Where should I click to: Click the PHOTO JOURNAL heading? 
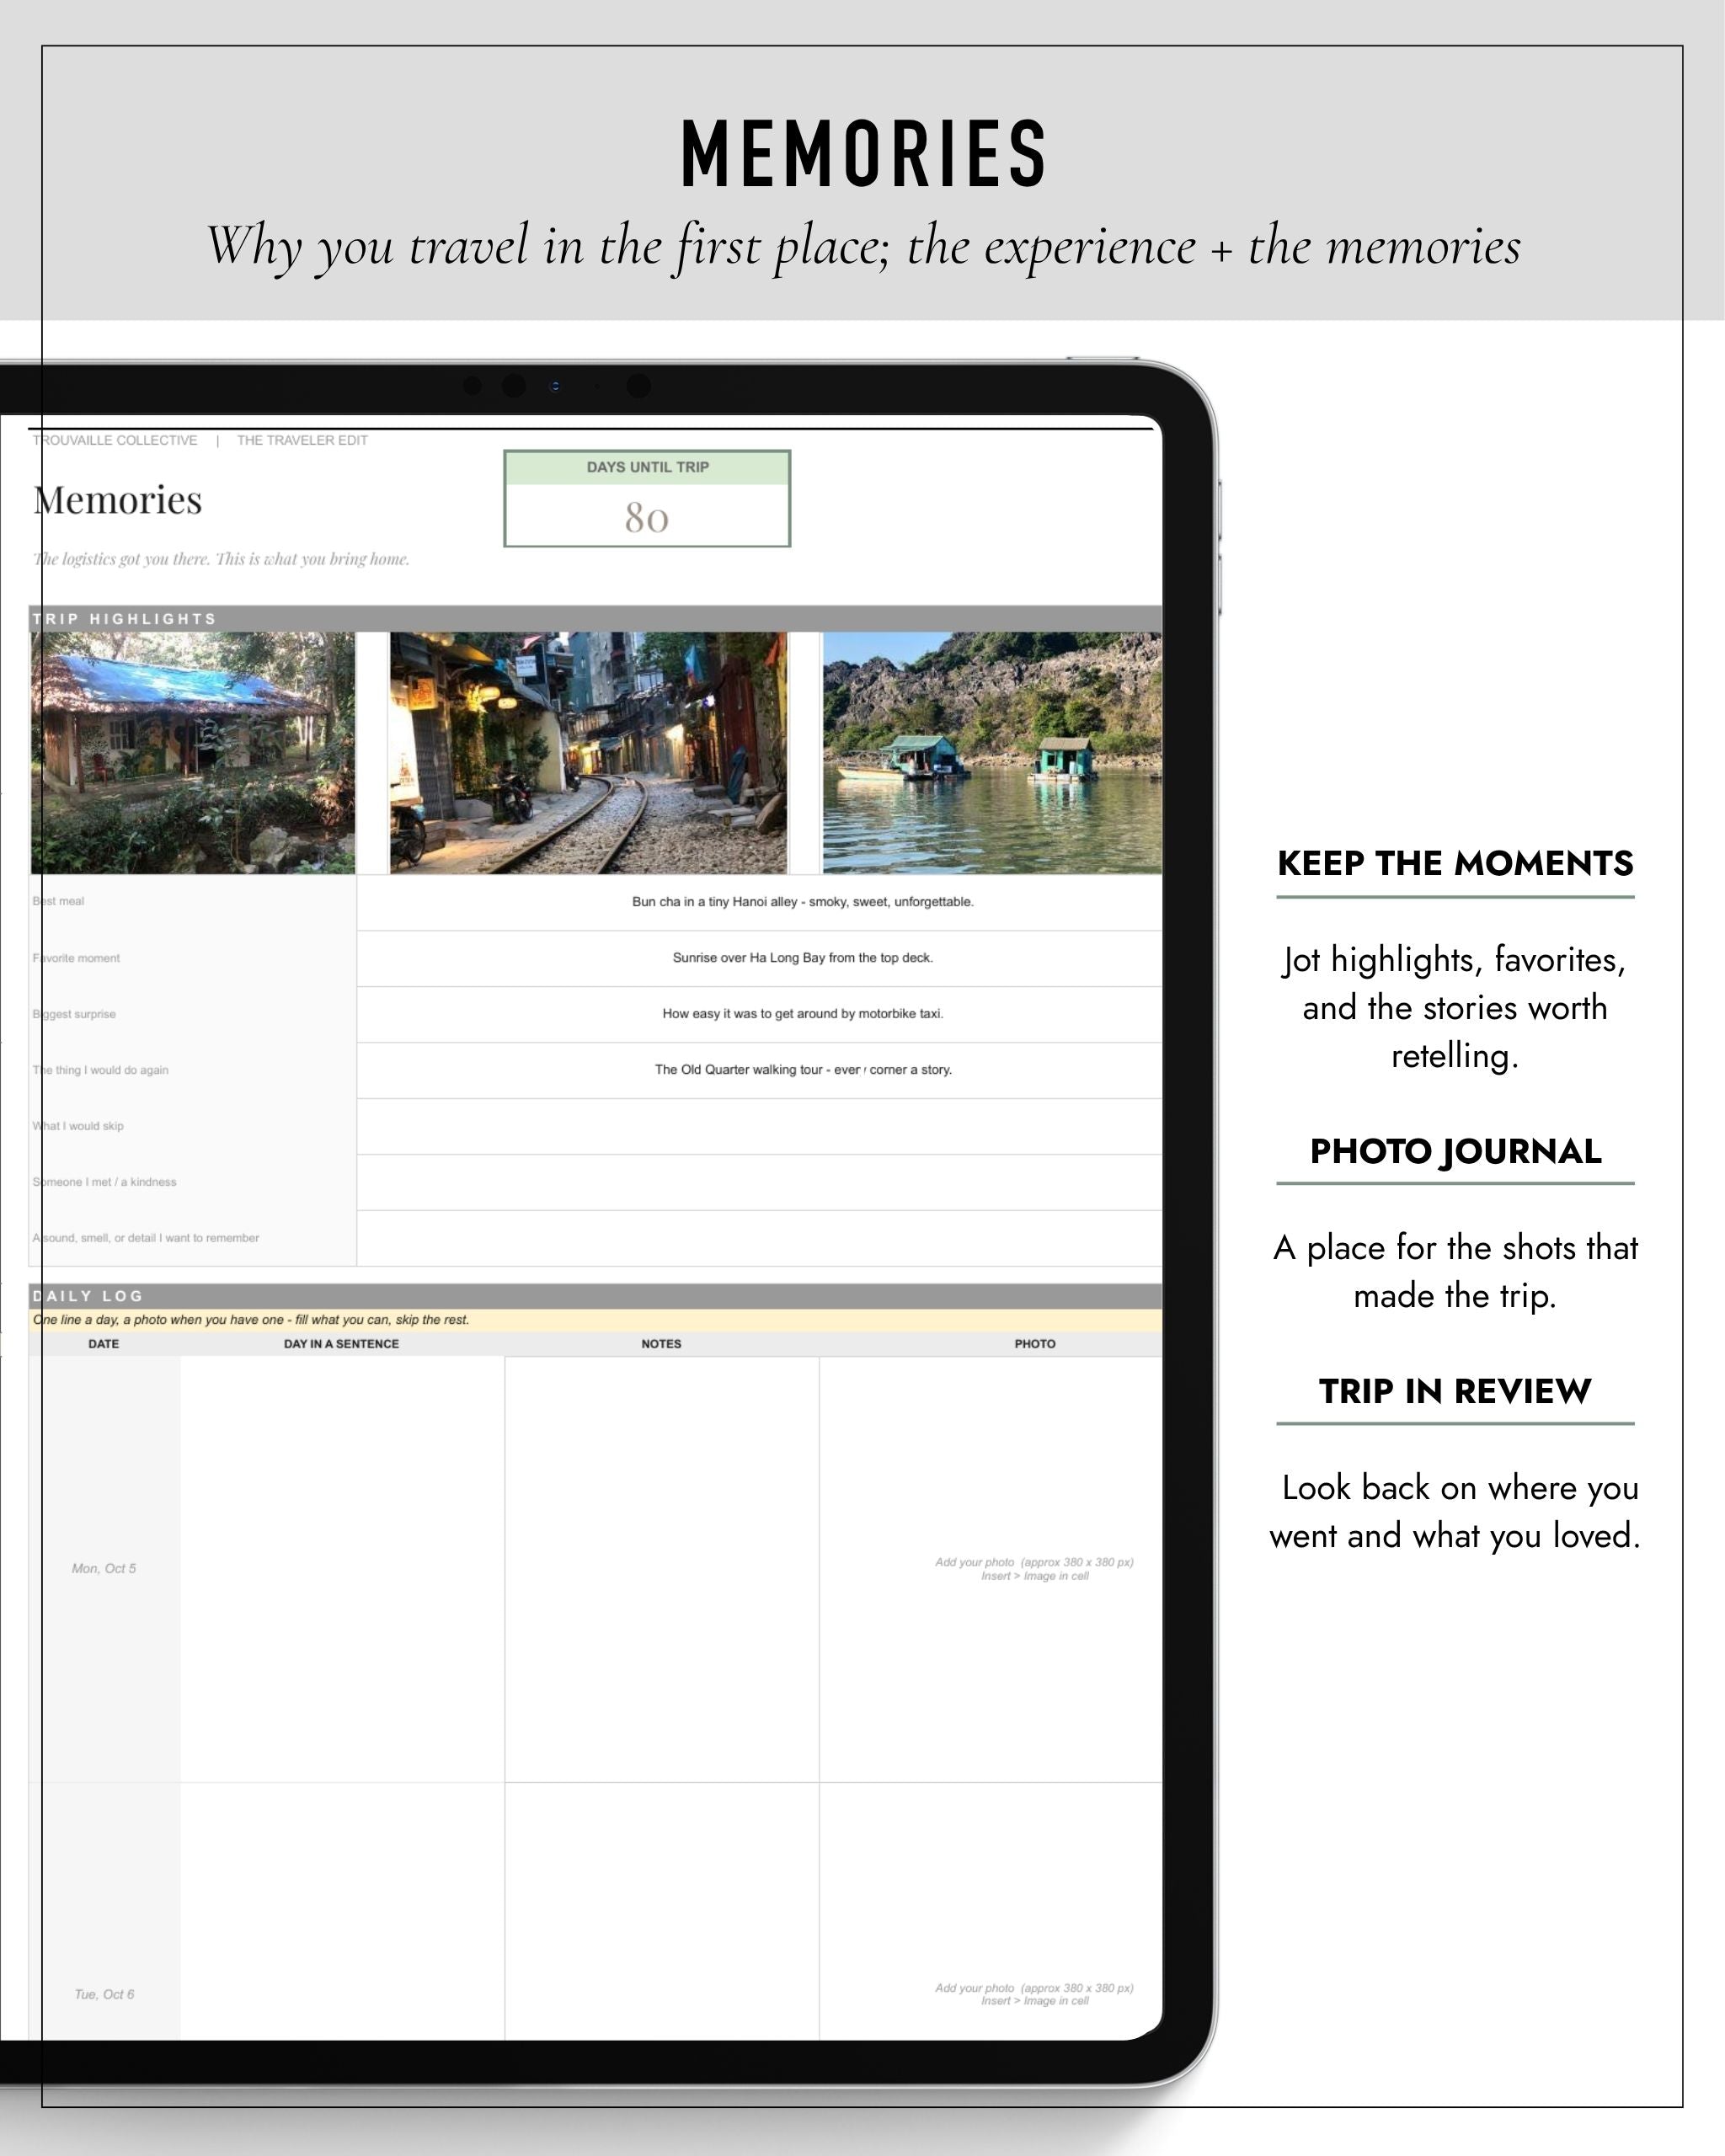1455,1151
